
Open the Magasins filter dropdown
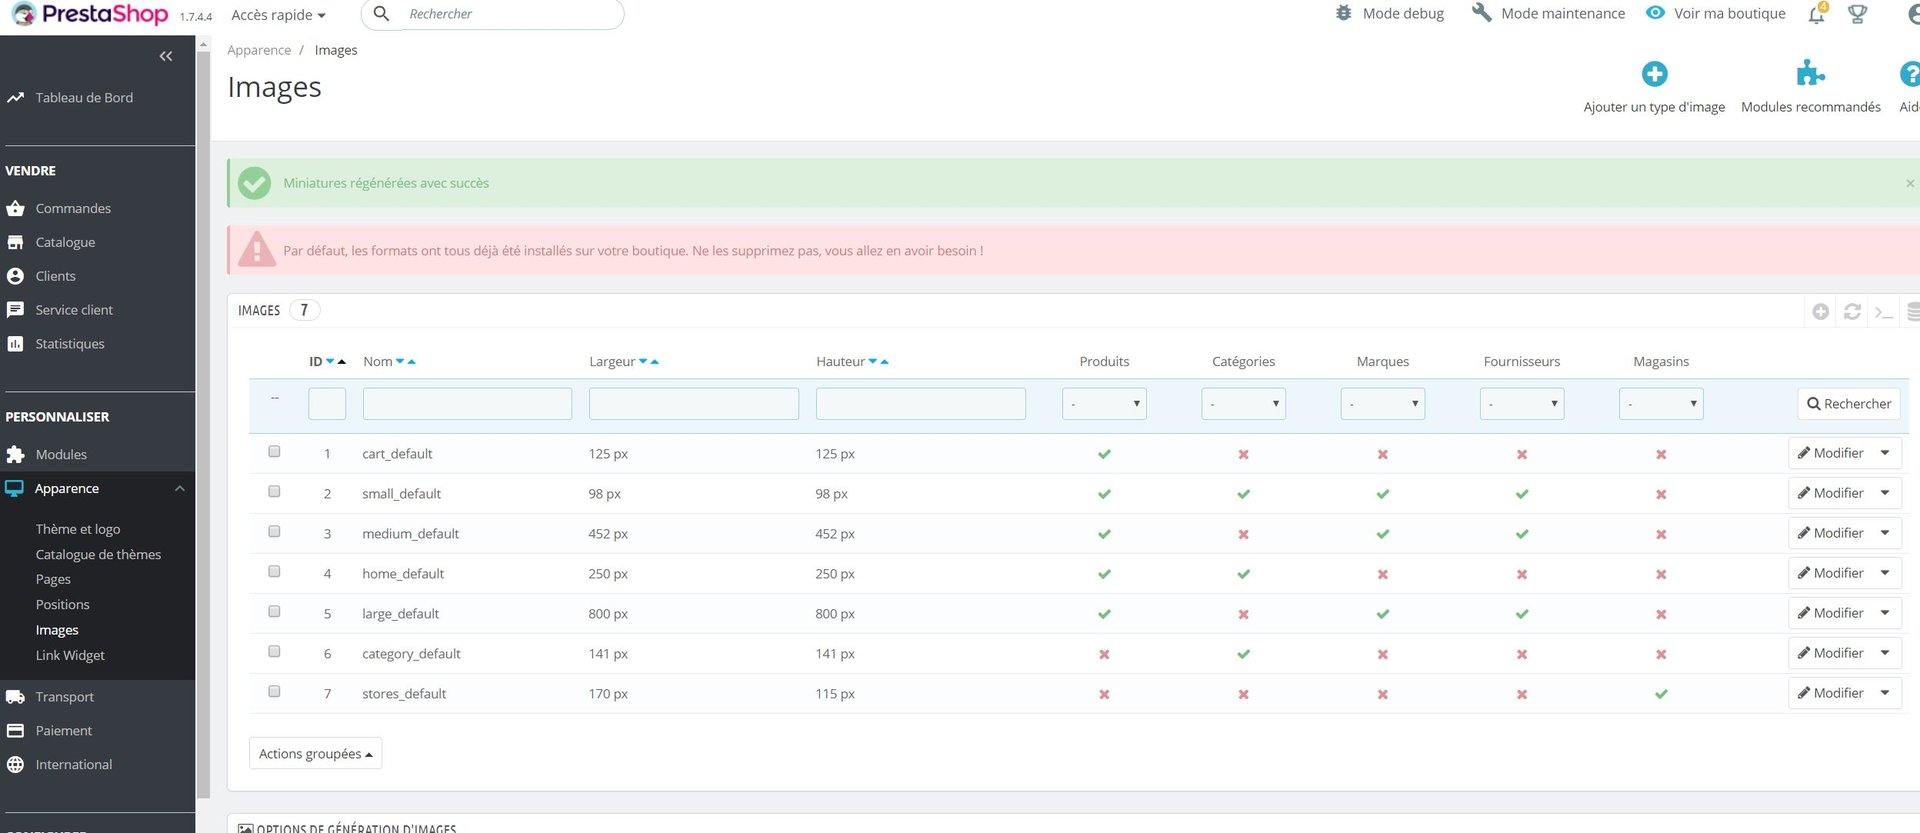point(1660,404)
